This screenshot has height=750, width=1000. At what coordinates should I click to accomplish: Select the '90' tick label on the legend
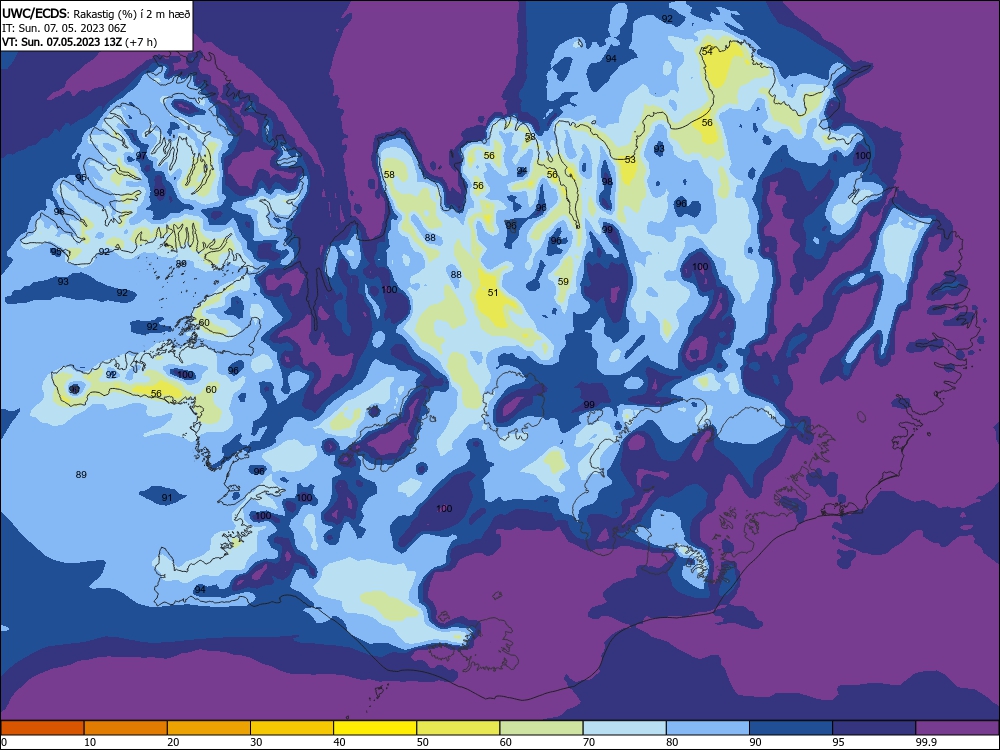click(x=756, y=742)
